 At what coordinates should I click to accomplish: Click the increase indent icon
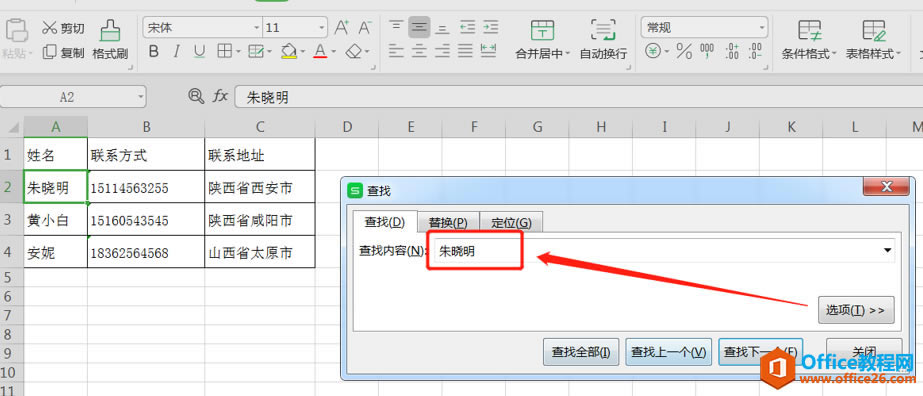(490, 27)
